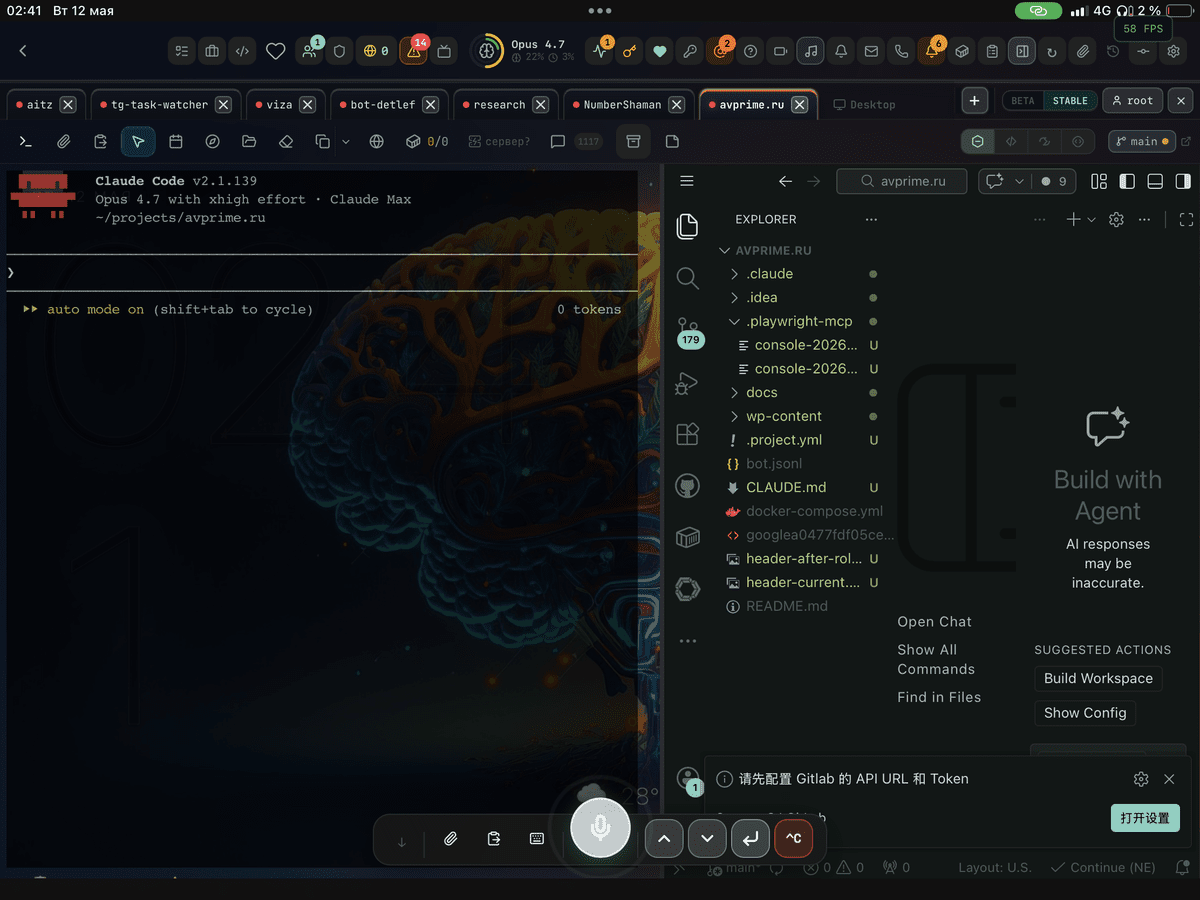Open the dropdown arrow next to the copy icon

pyautogui.click(x=346, y=142)
